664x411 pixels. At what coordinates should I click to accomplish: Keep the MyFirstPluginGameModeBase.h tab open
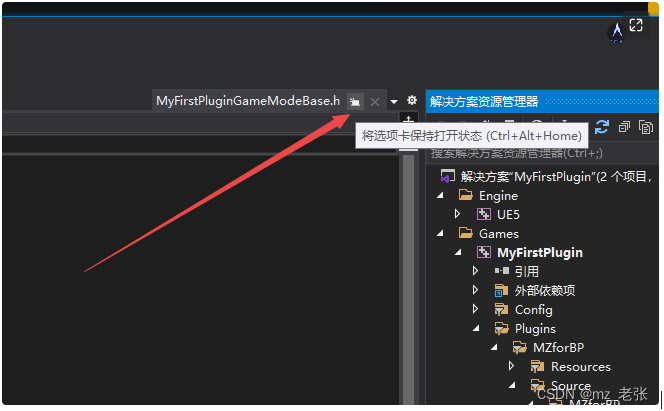coord(355,102)
